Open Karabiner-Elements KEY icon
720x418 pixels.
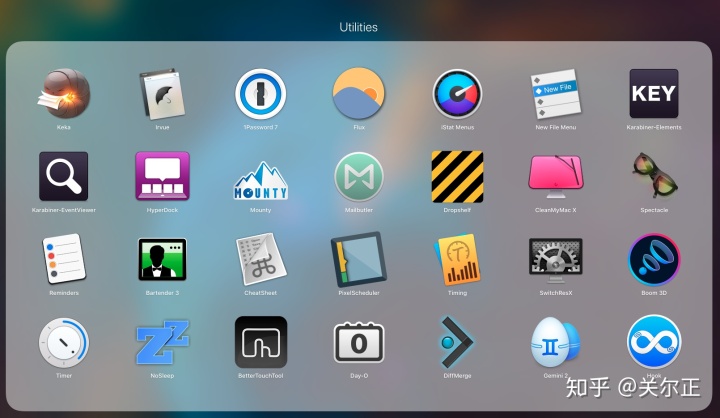(654, 94)
